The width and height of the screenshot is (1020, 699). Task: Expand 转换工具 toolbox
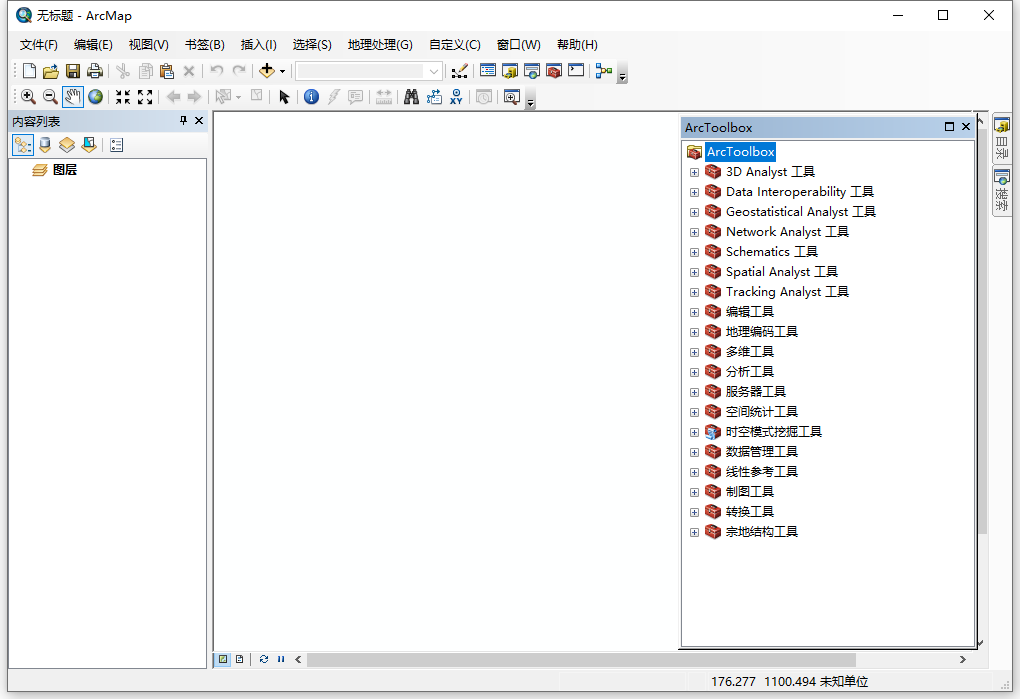pos(694,512)
